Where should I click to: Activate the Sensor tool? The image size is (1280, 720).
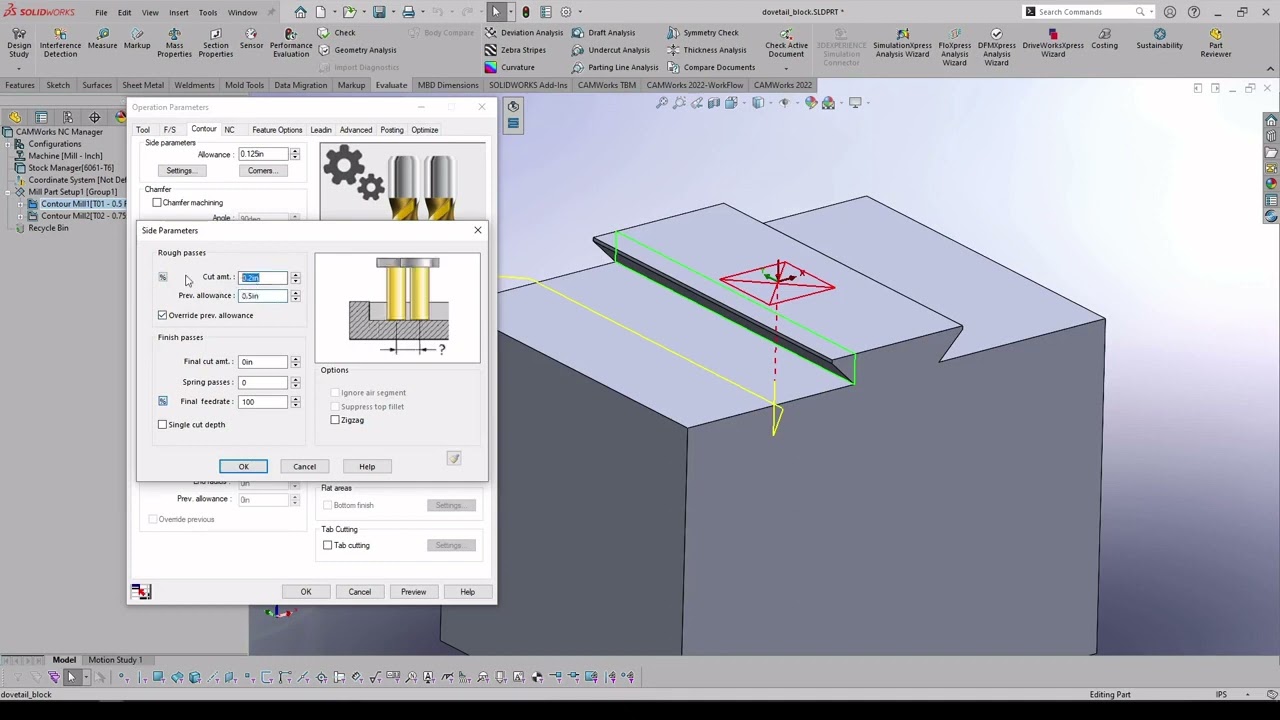tap(252, 39)
